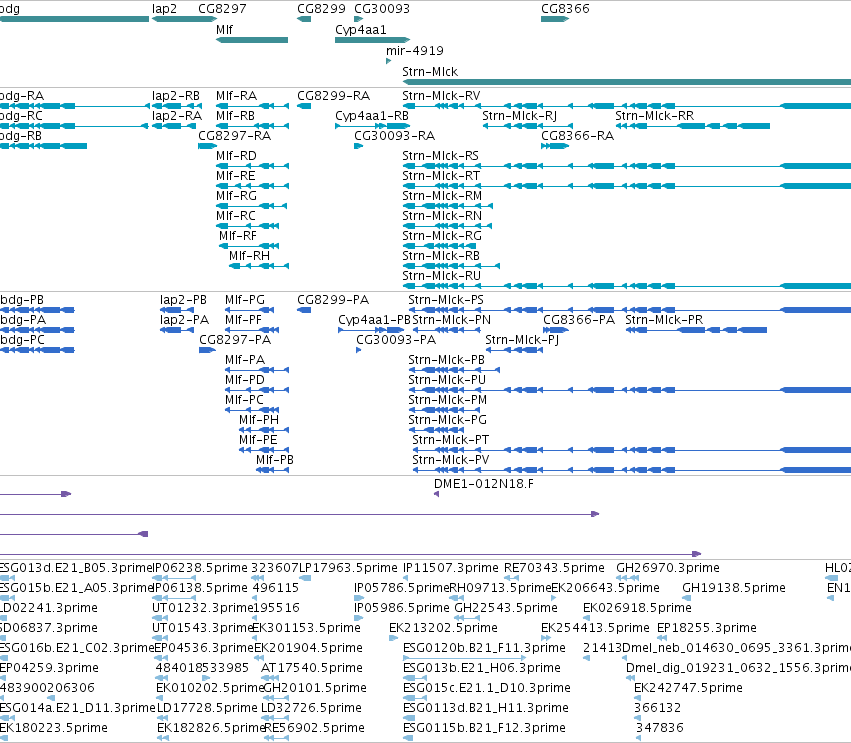Click the DME1-012N18.F clone label

coord(484,484)
